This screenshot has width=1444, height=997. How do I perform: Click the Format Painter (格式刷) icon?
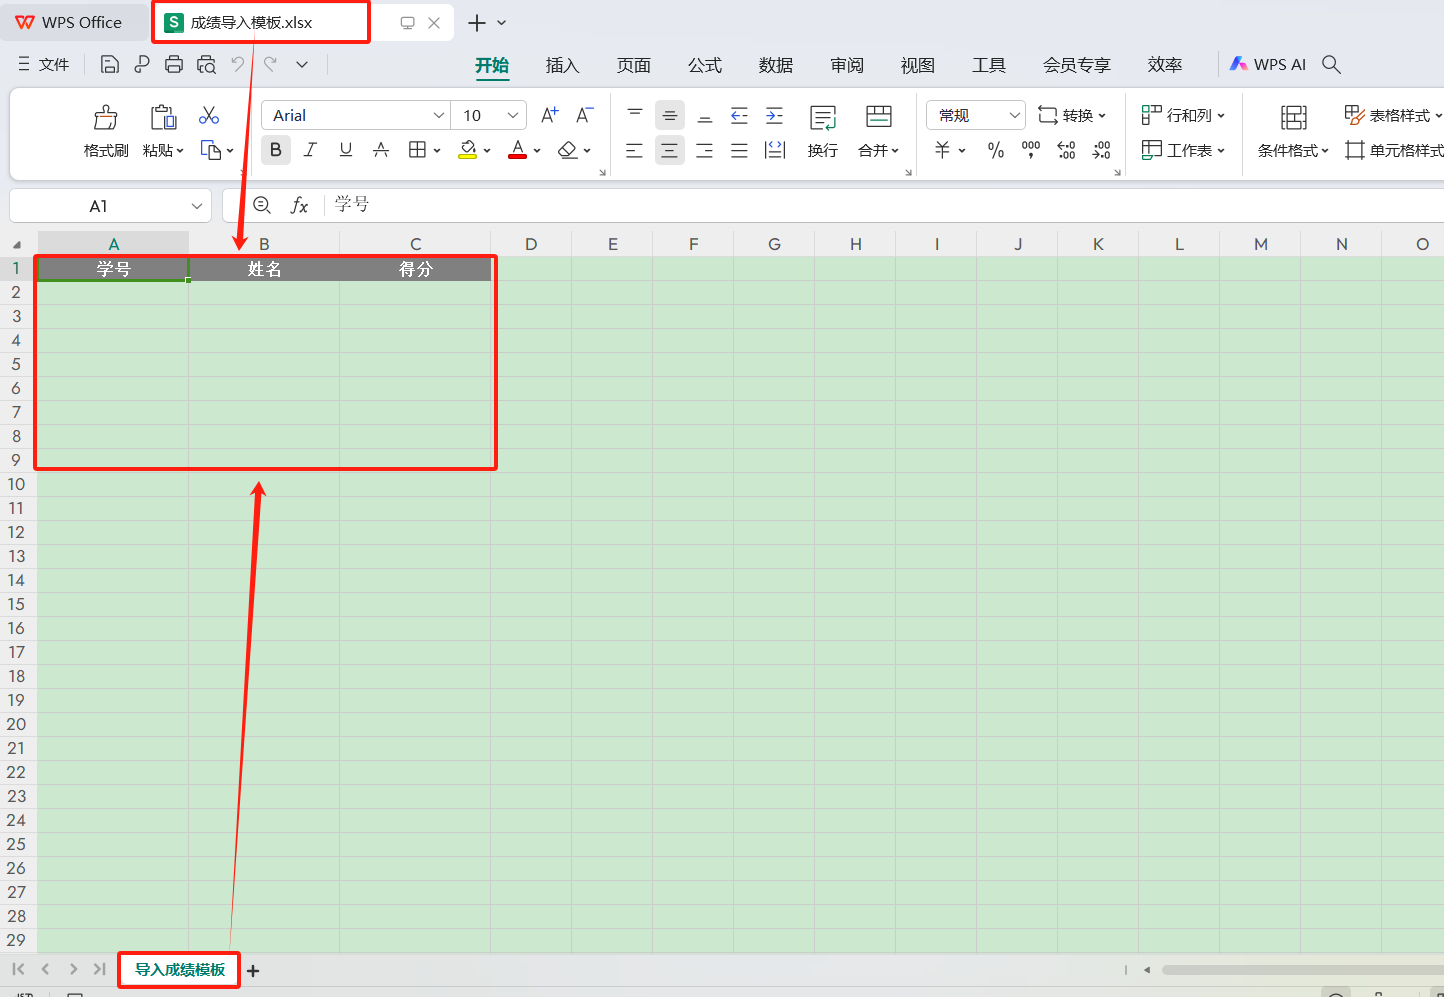click(x=106, y=118)
